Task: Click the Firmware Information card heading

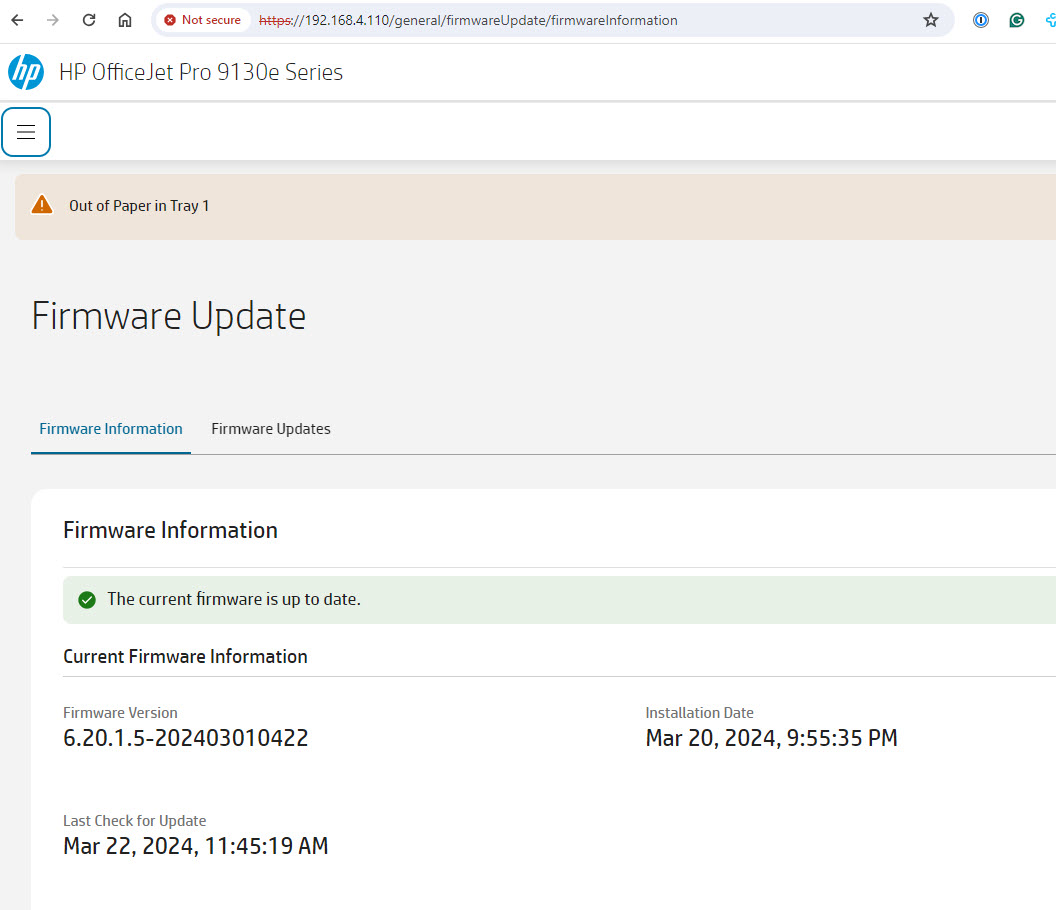Action: click(x=170, y=530)
